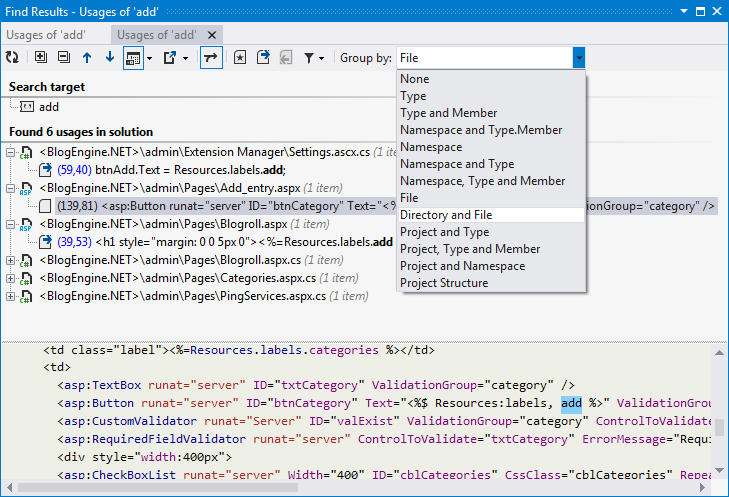Image resolution: width=729 pixels, height=497 pixels.
Task: Collapse the Add_entry.aspx tree node
Action: (x=11, y=188)
